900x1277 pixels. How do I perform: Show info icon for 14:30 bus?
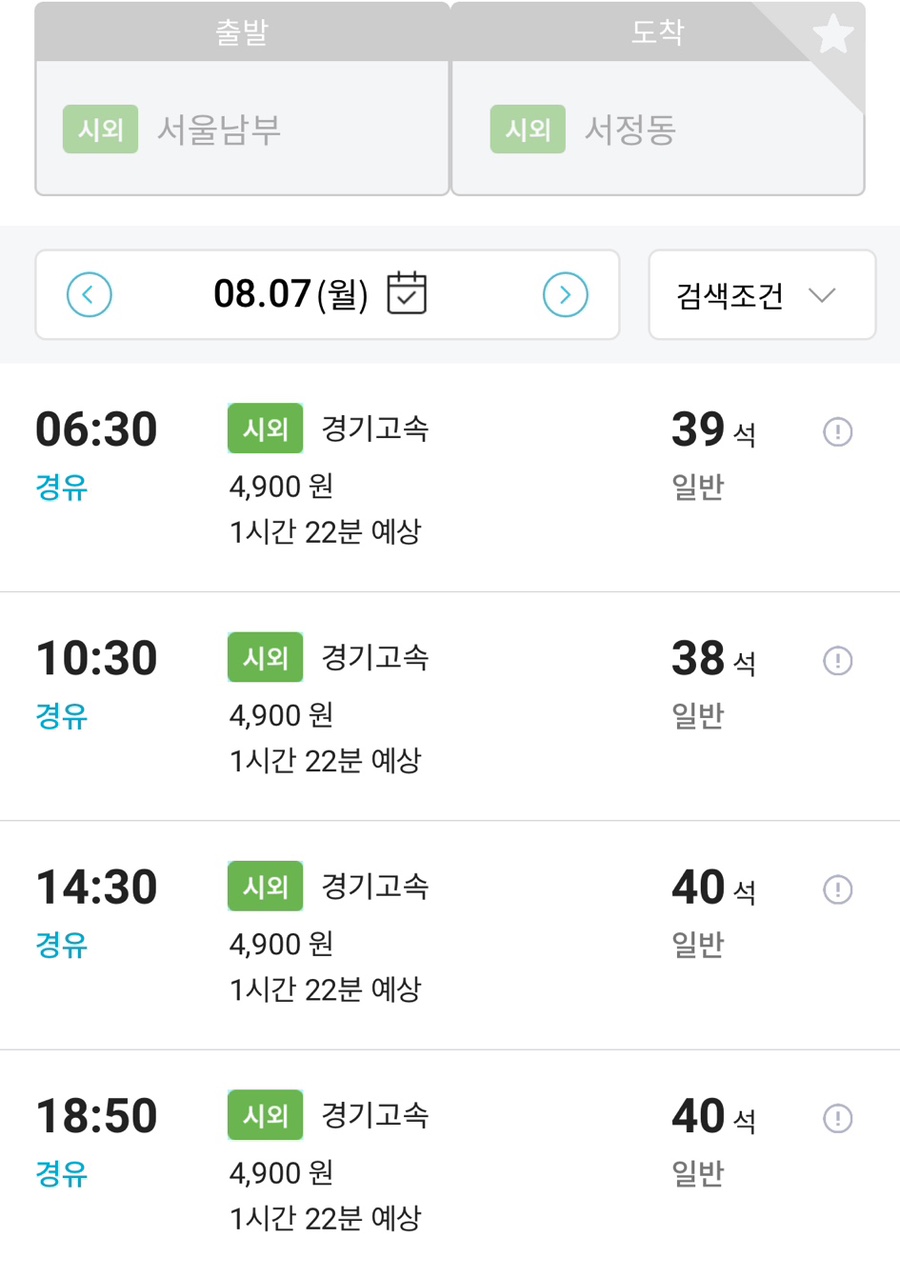(x=837, y=889)
